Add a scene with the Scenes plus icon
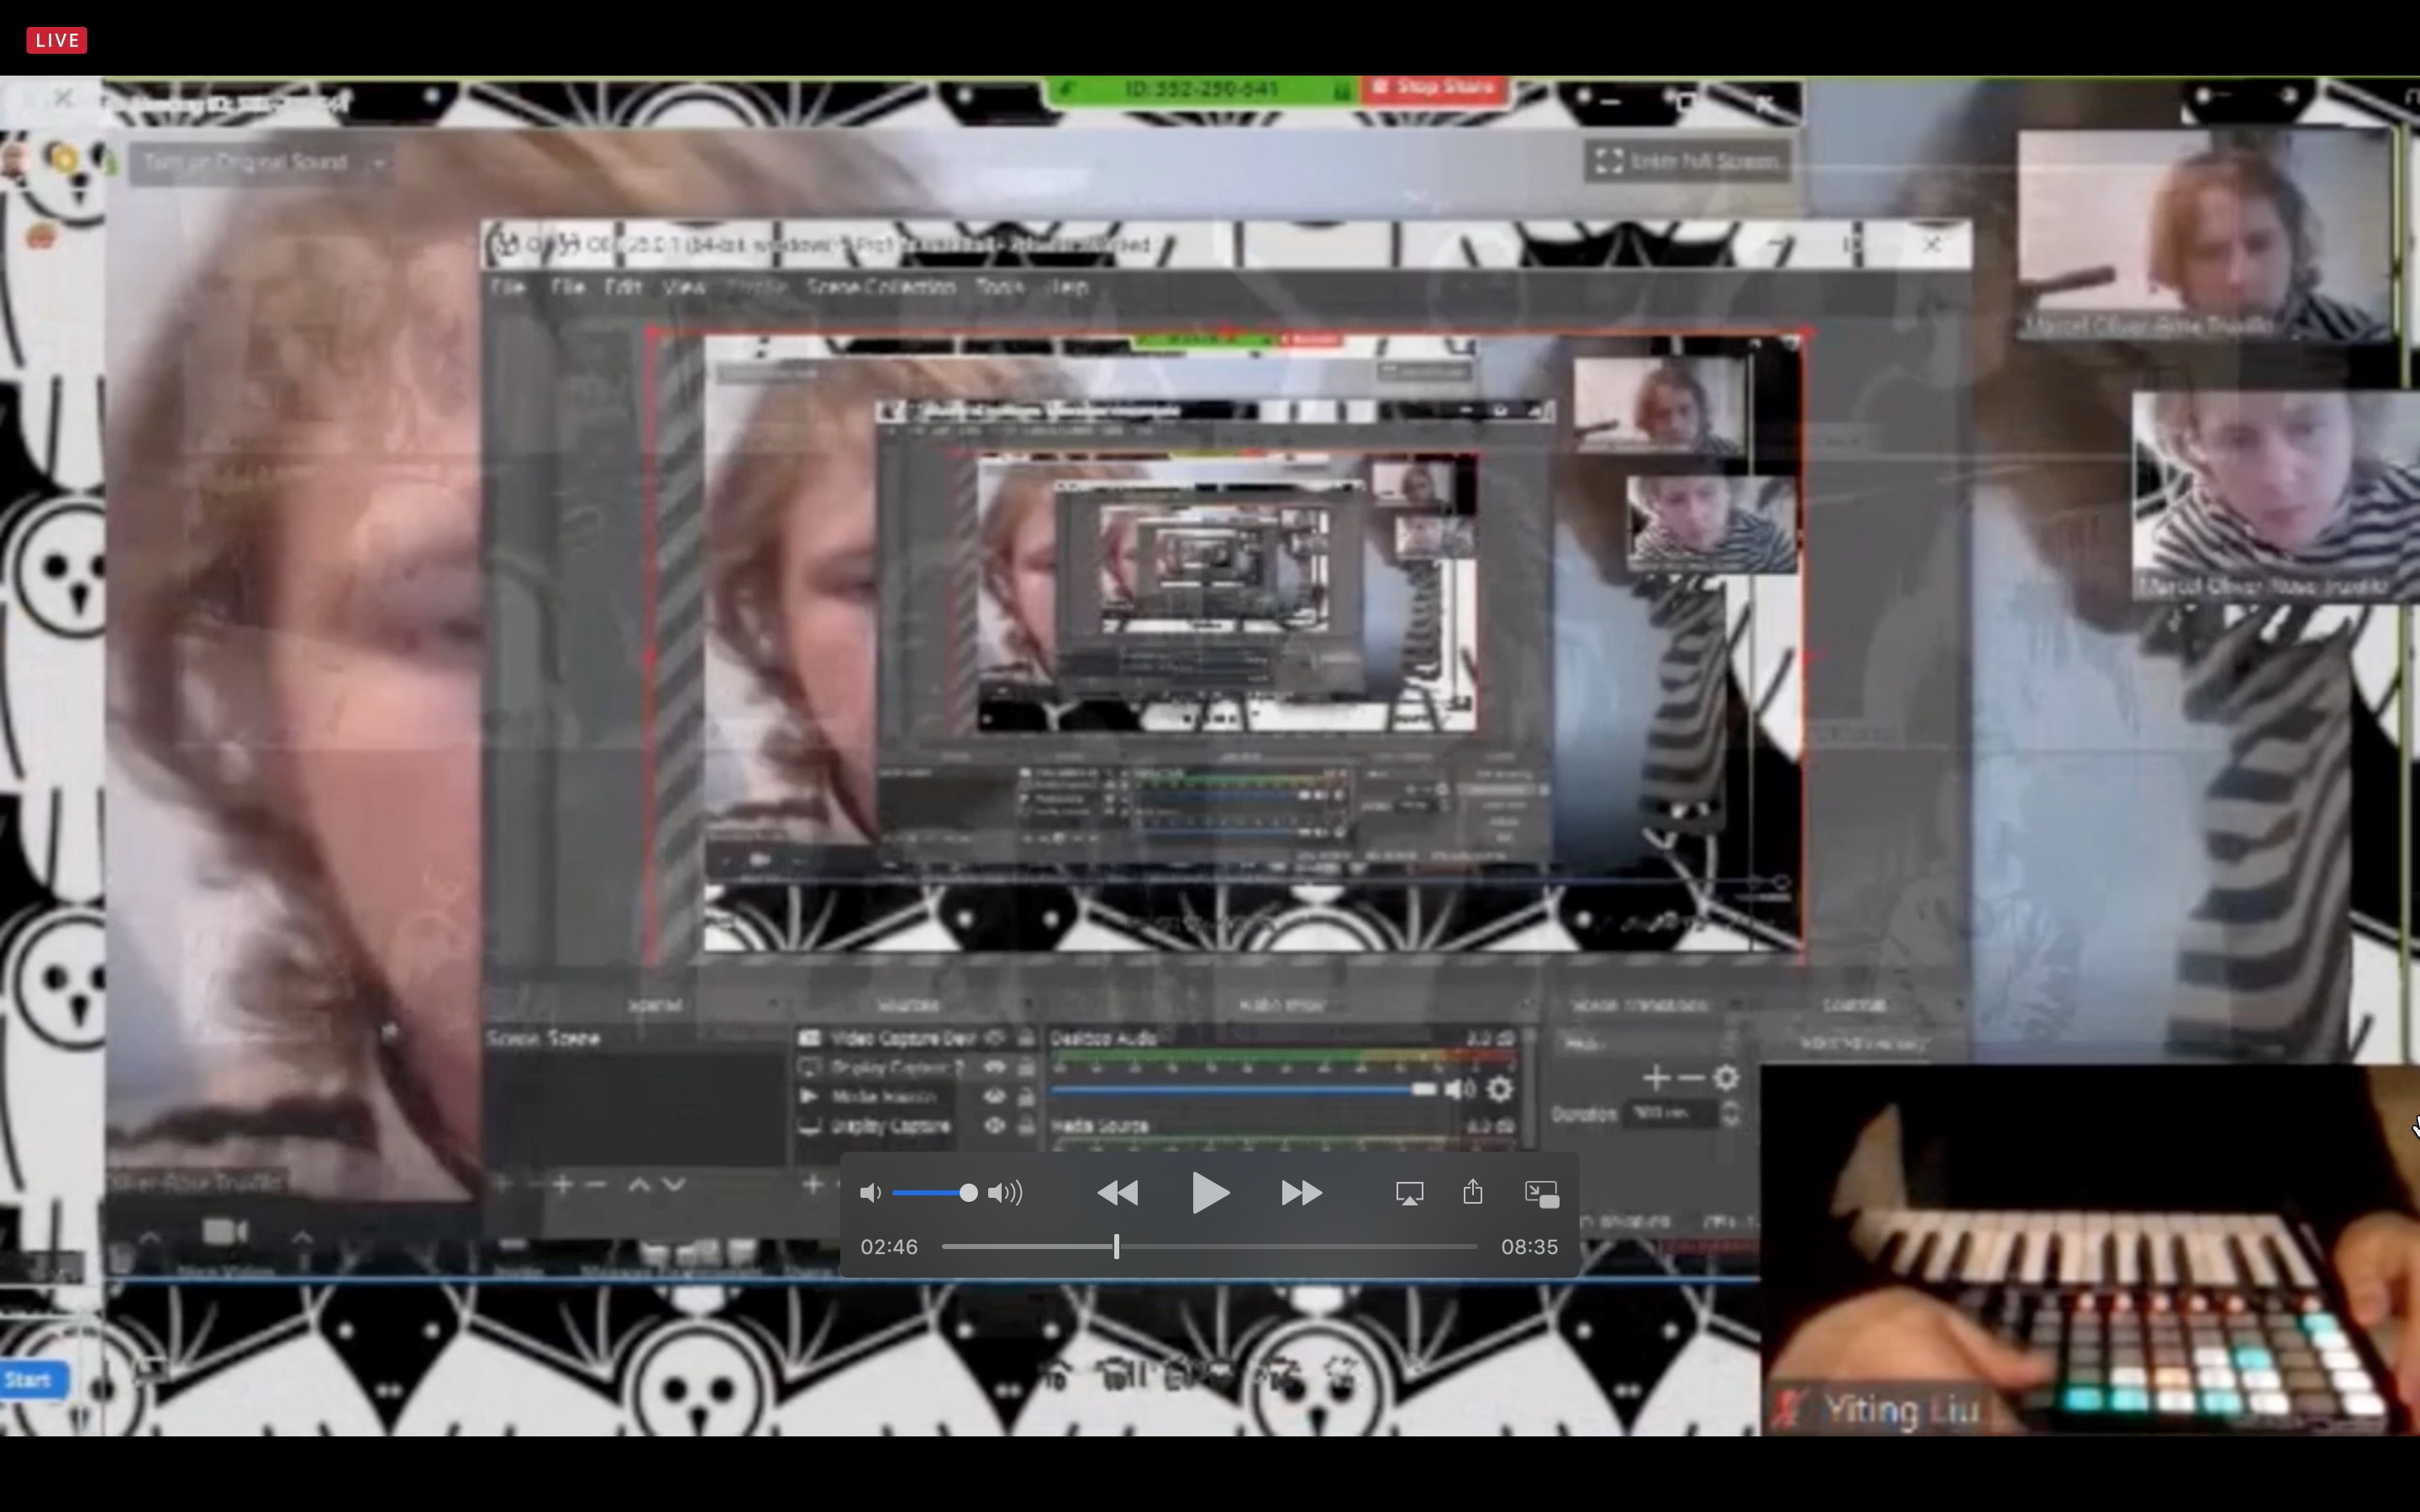This screenshot has height=1512, width=2420. (x=562, y=1185)
